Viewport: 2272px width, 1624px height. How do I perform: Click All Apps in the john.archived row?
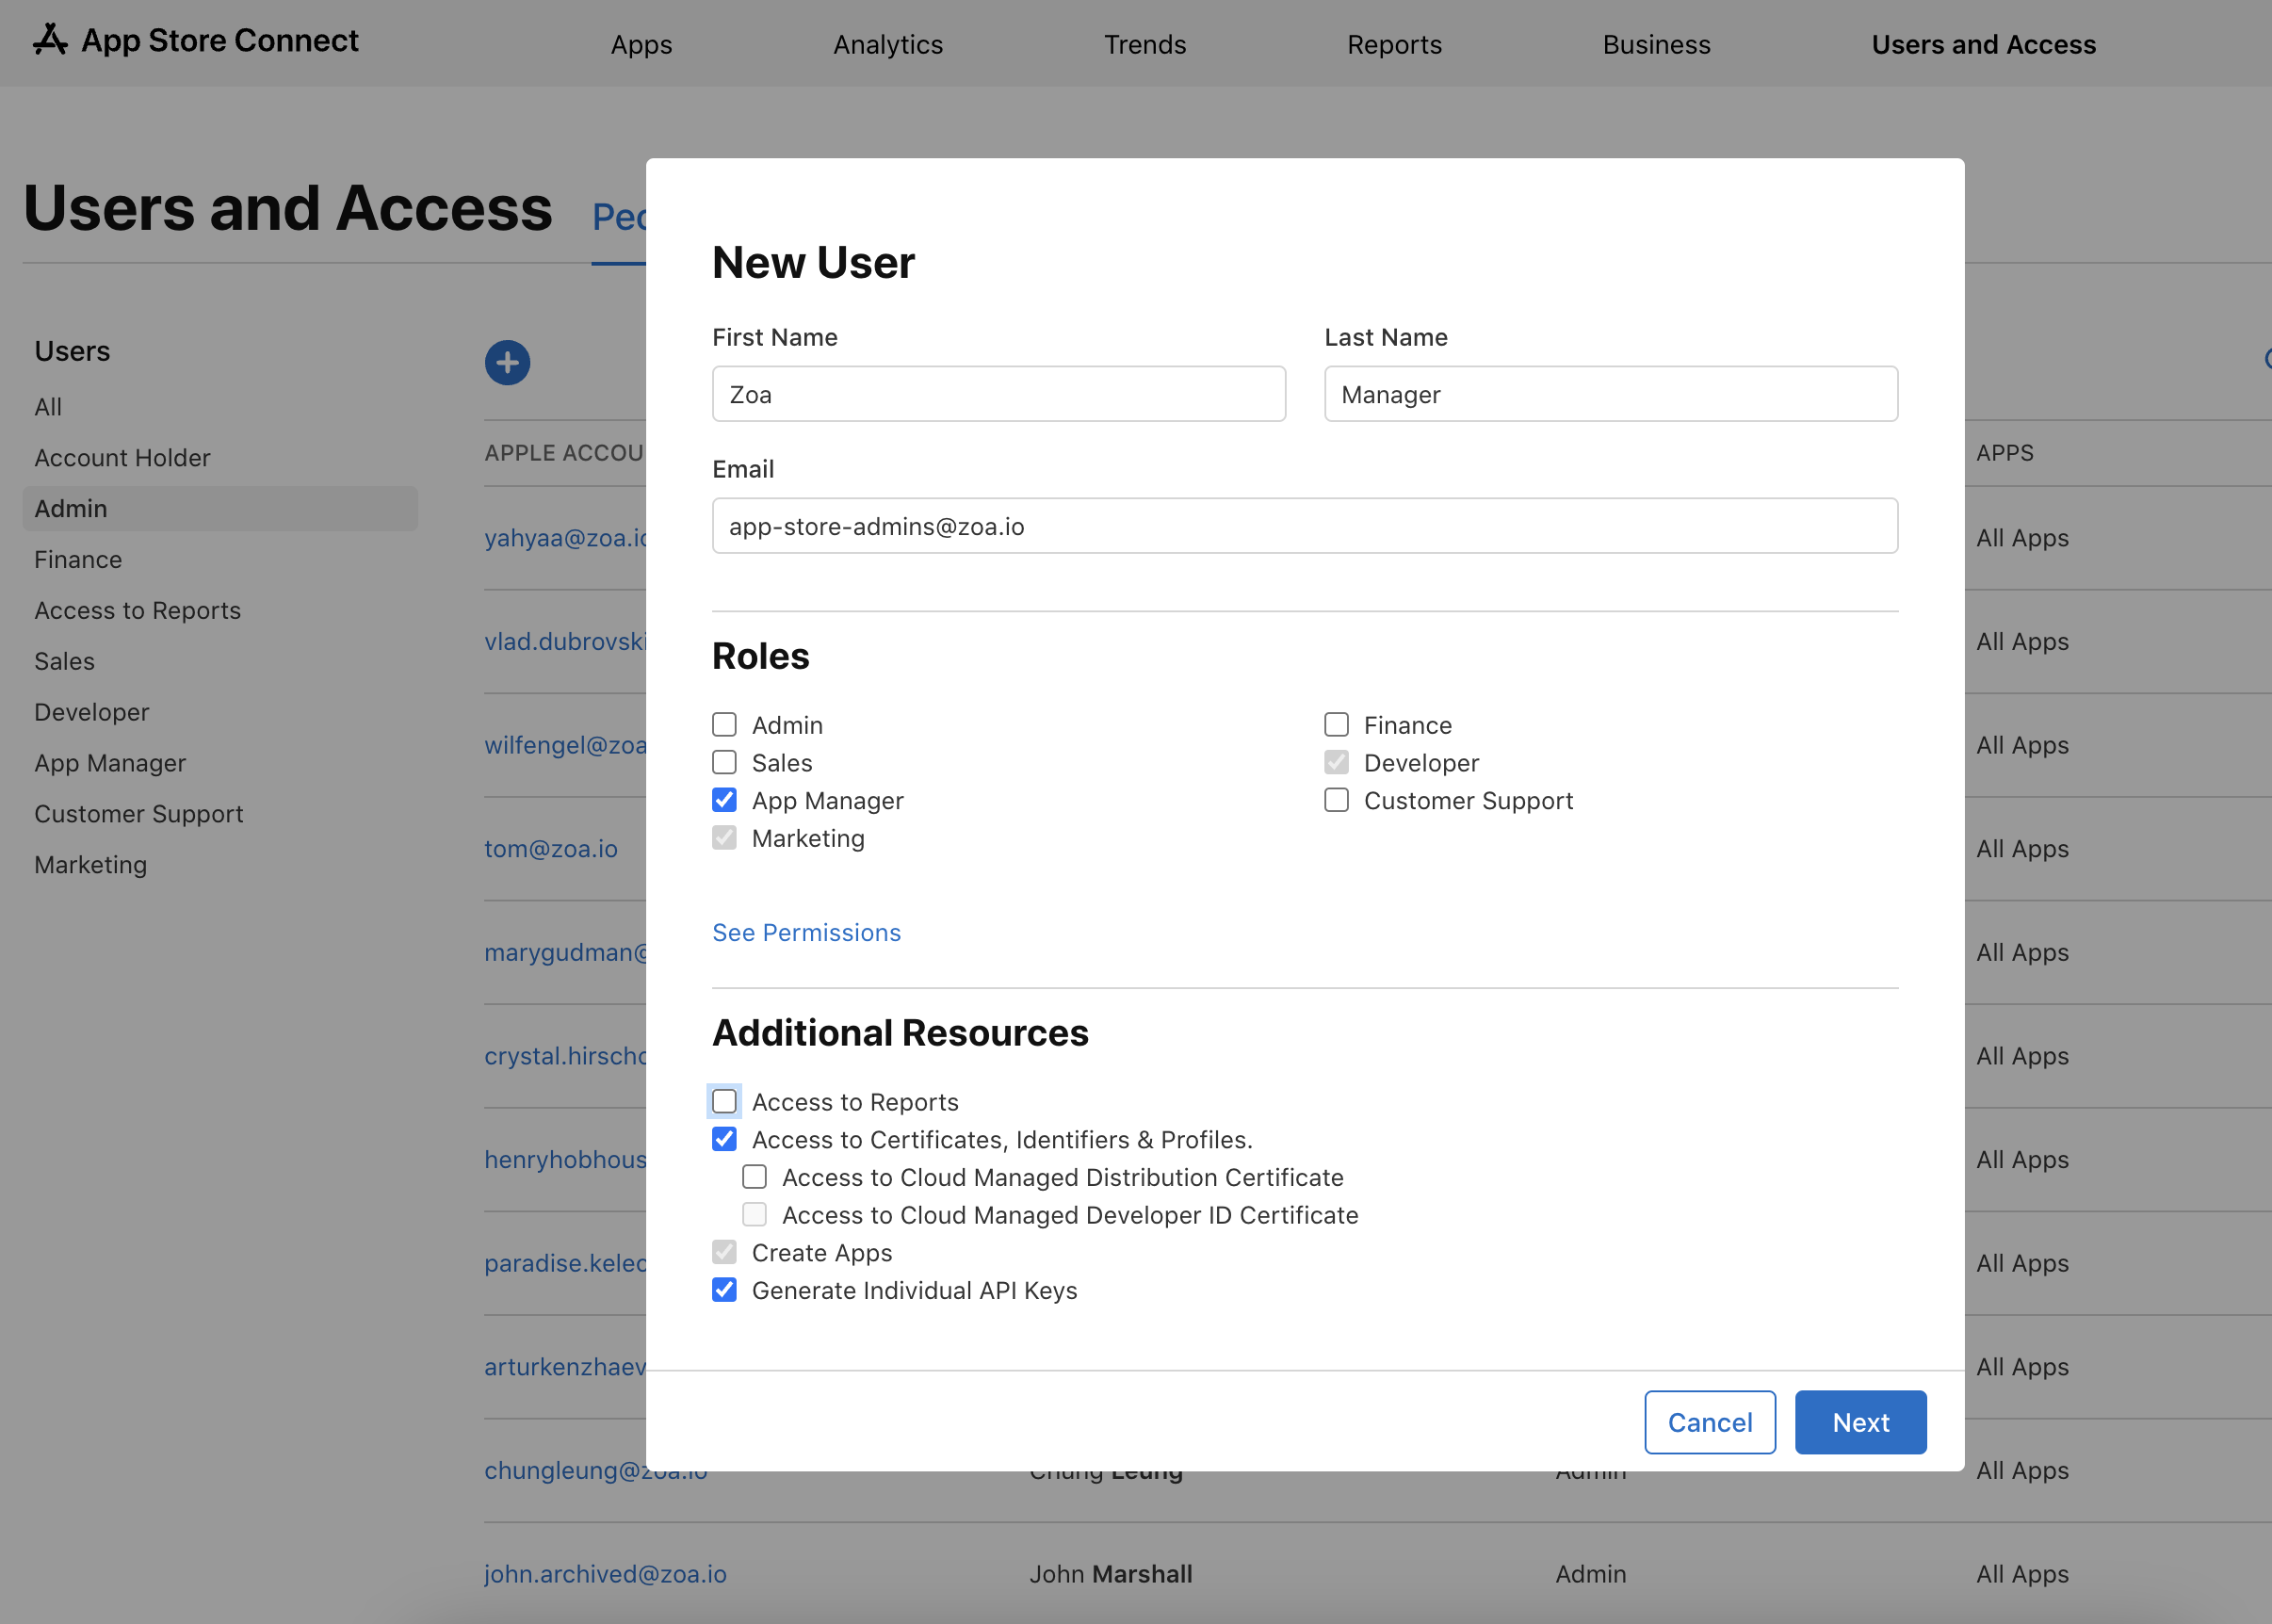(2022, 1574)
